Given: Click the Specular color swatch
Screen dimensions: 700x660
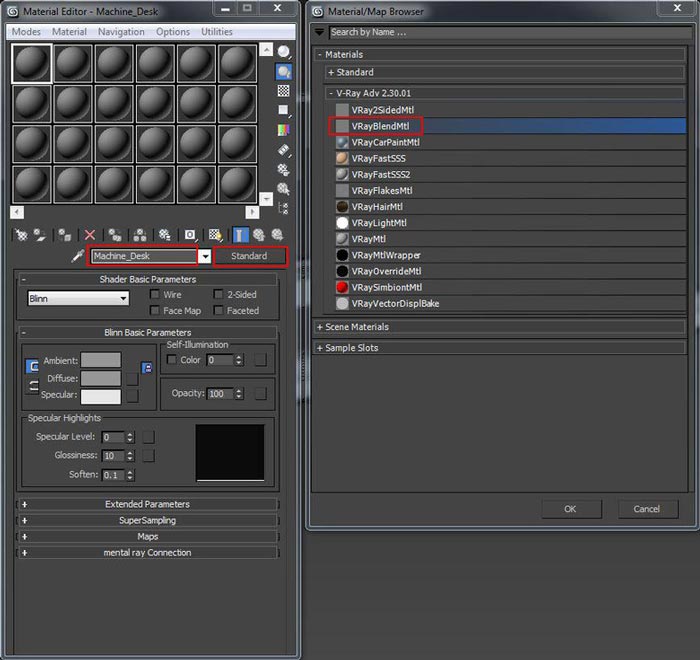Looking at the screenshot, I should (x=101, y=396).
